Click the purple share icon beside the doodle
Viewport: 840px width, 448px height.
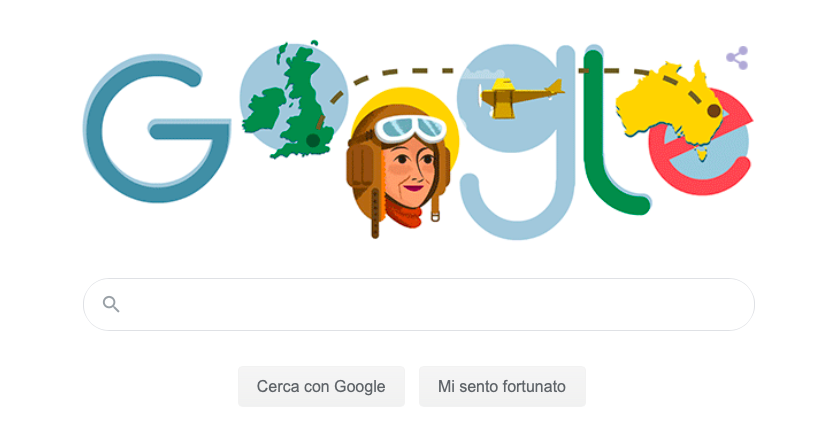(738, 58)
